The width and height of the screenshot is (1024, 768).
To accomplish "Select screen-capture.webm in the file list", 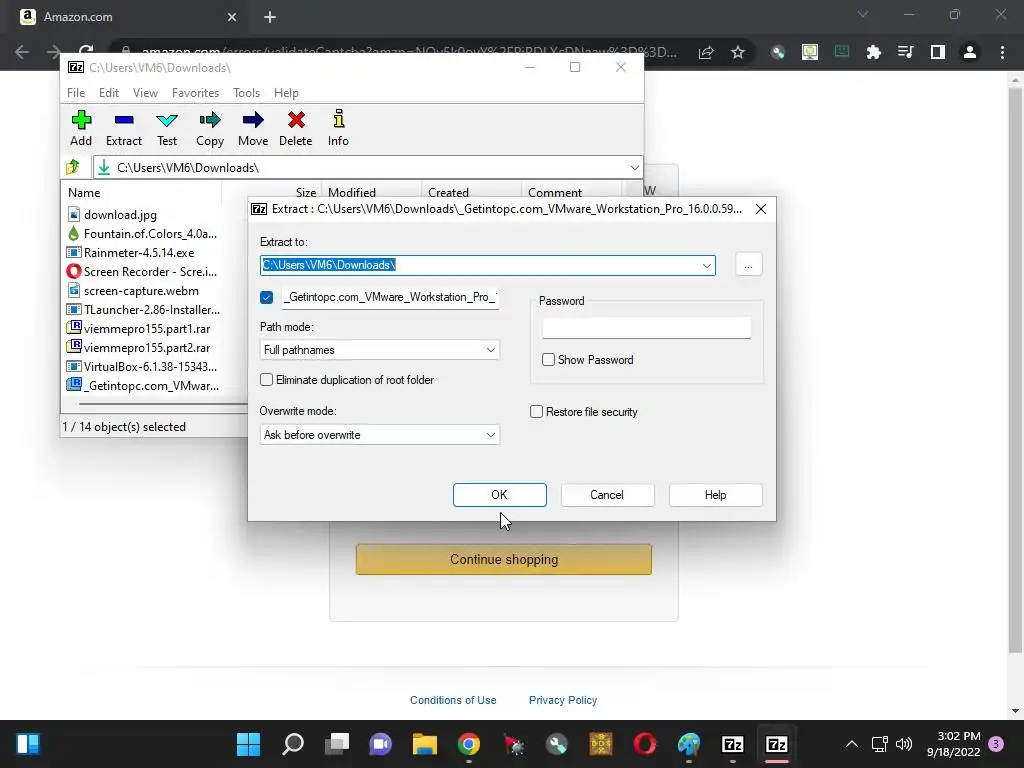I will click(141, 291).
